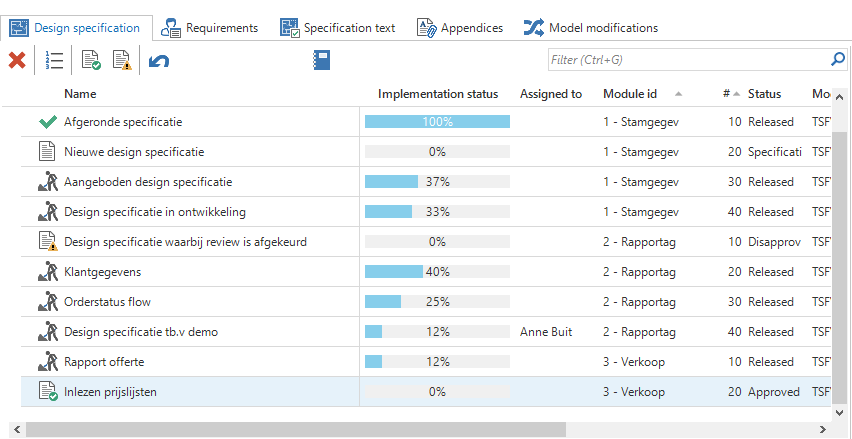Viewport: 852px width, 439px height.
Task: Open the Specification text tab
Action: (338, 28)
